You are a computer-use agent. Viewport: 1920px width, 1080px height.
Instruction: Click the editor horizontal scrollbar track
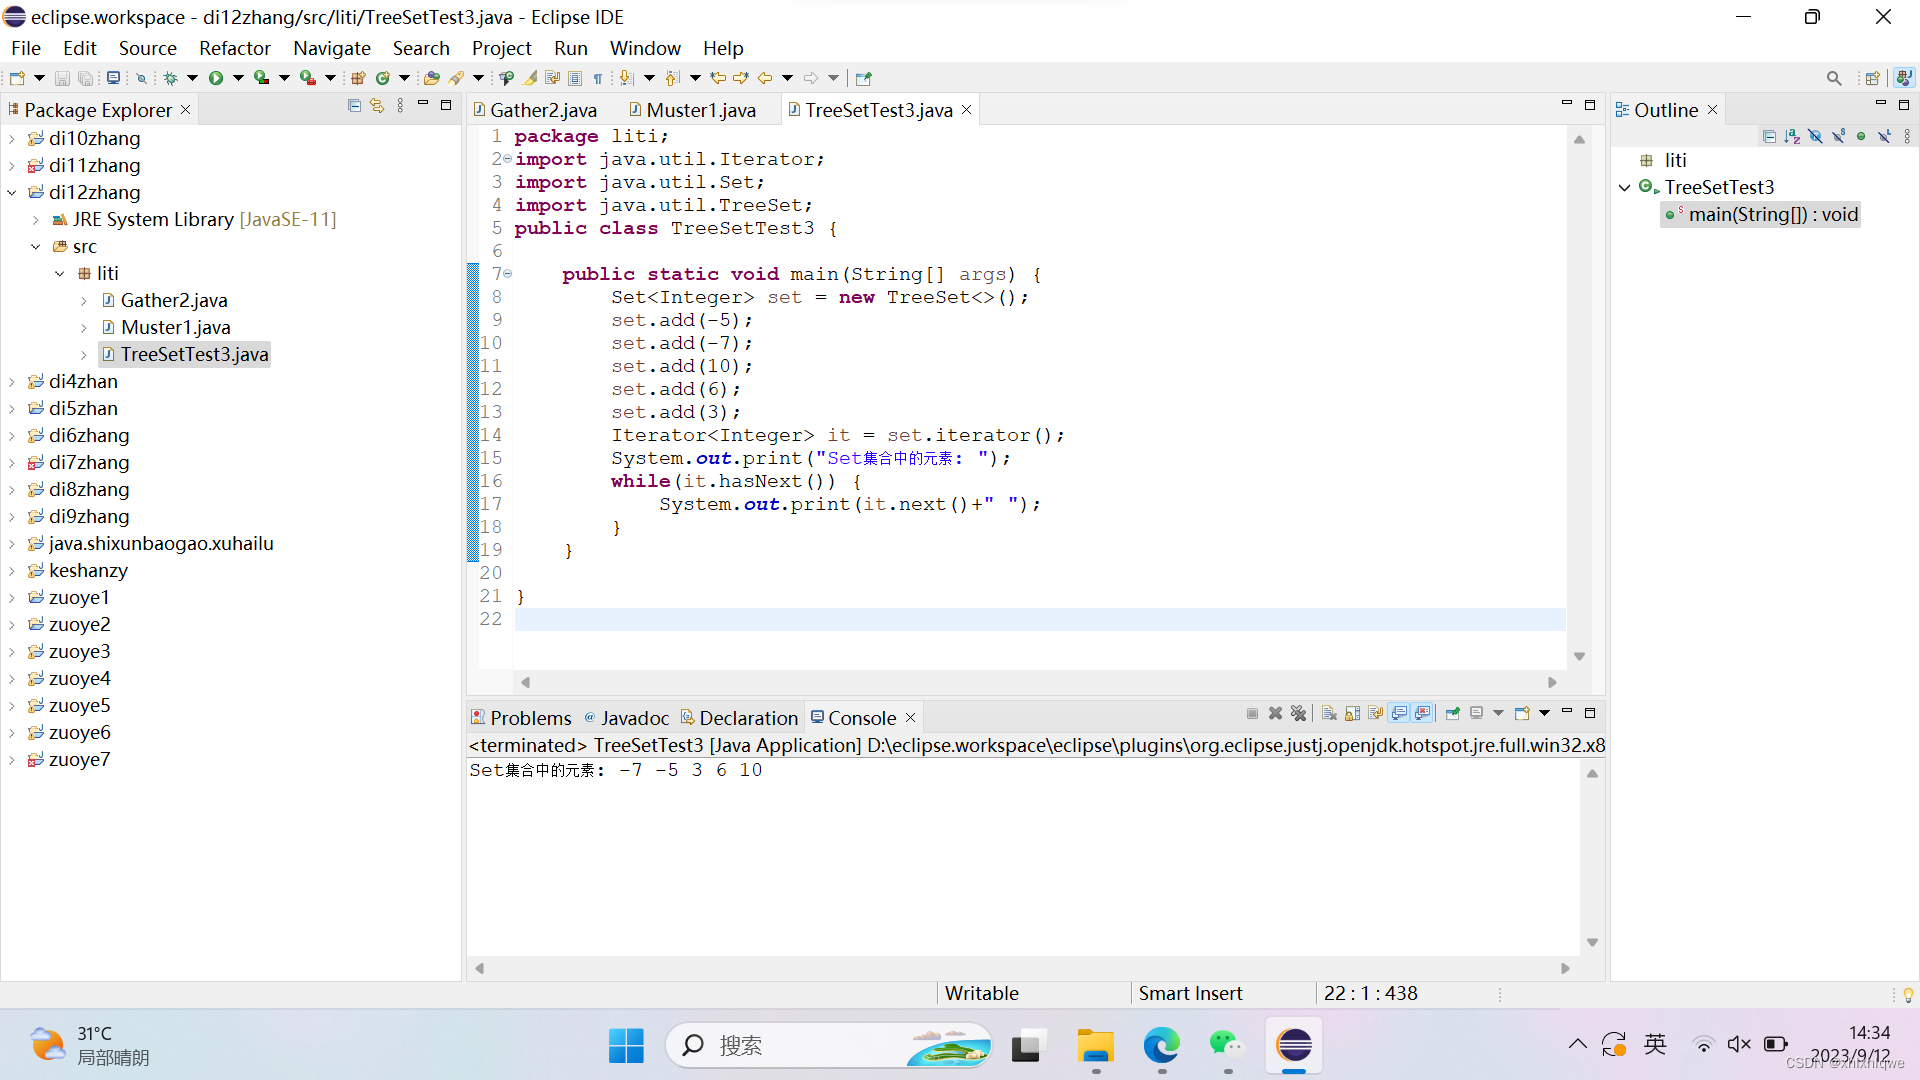tap(1038, 683)
